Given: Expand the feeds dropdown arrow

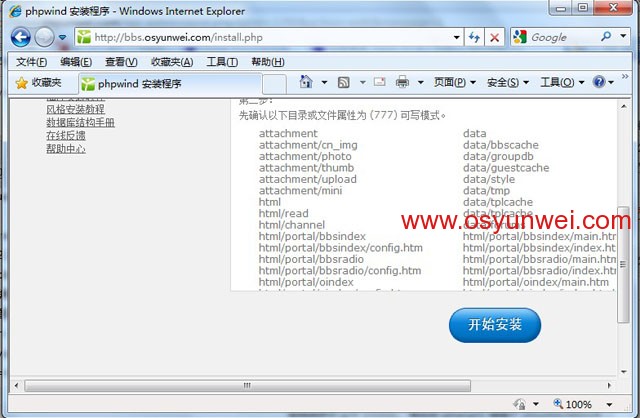Looking at the screenshot, I should click(362, 82).
